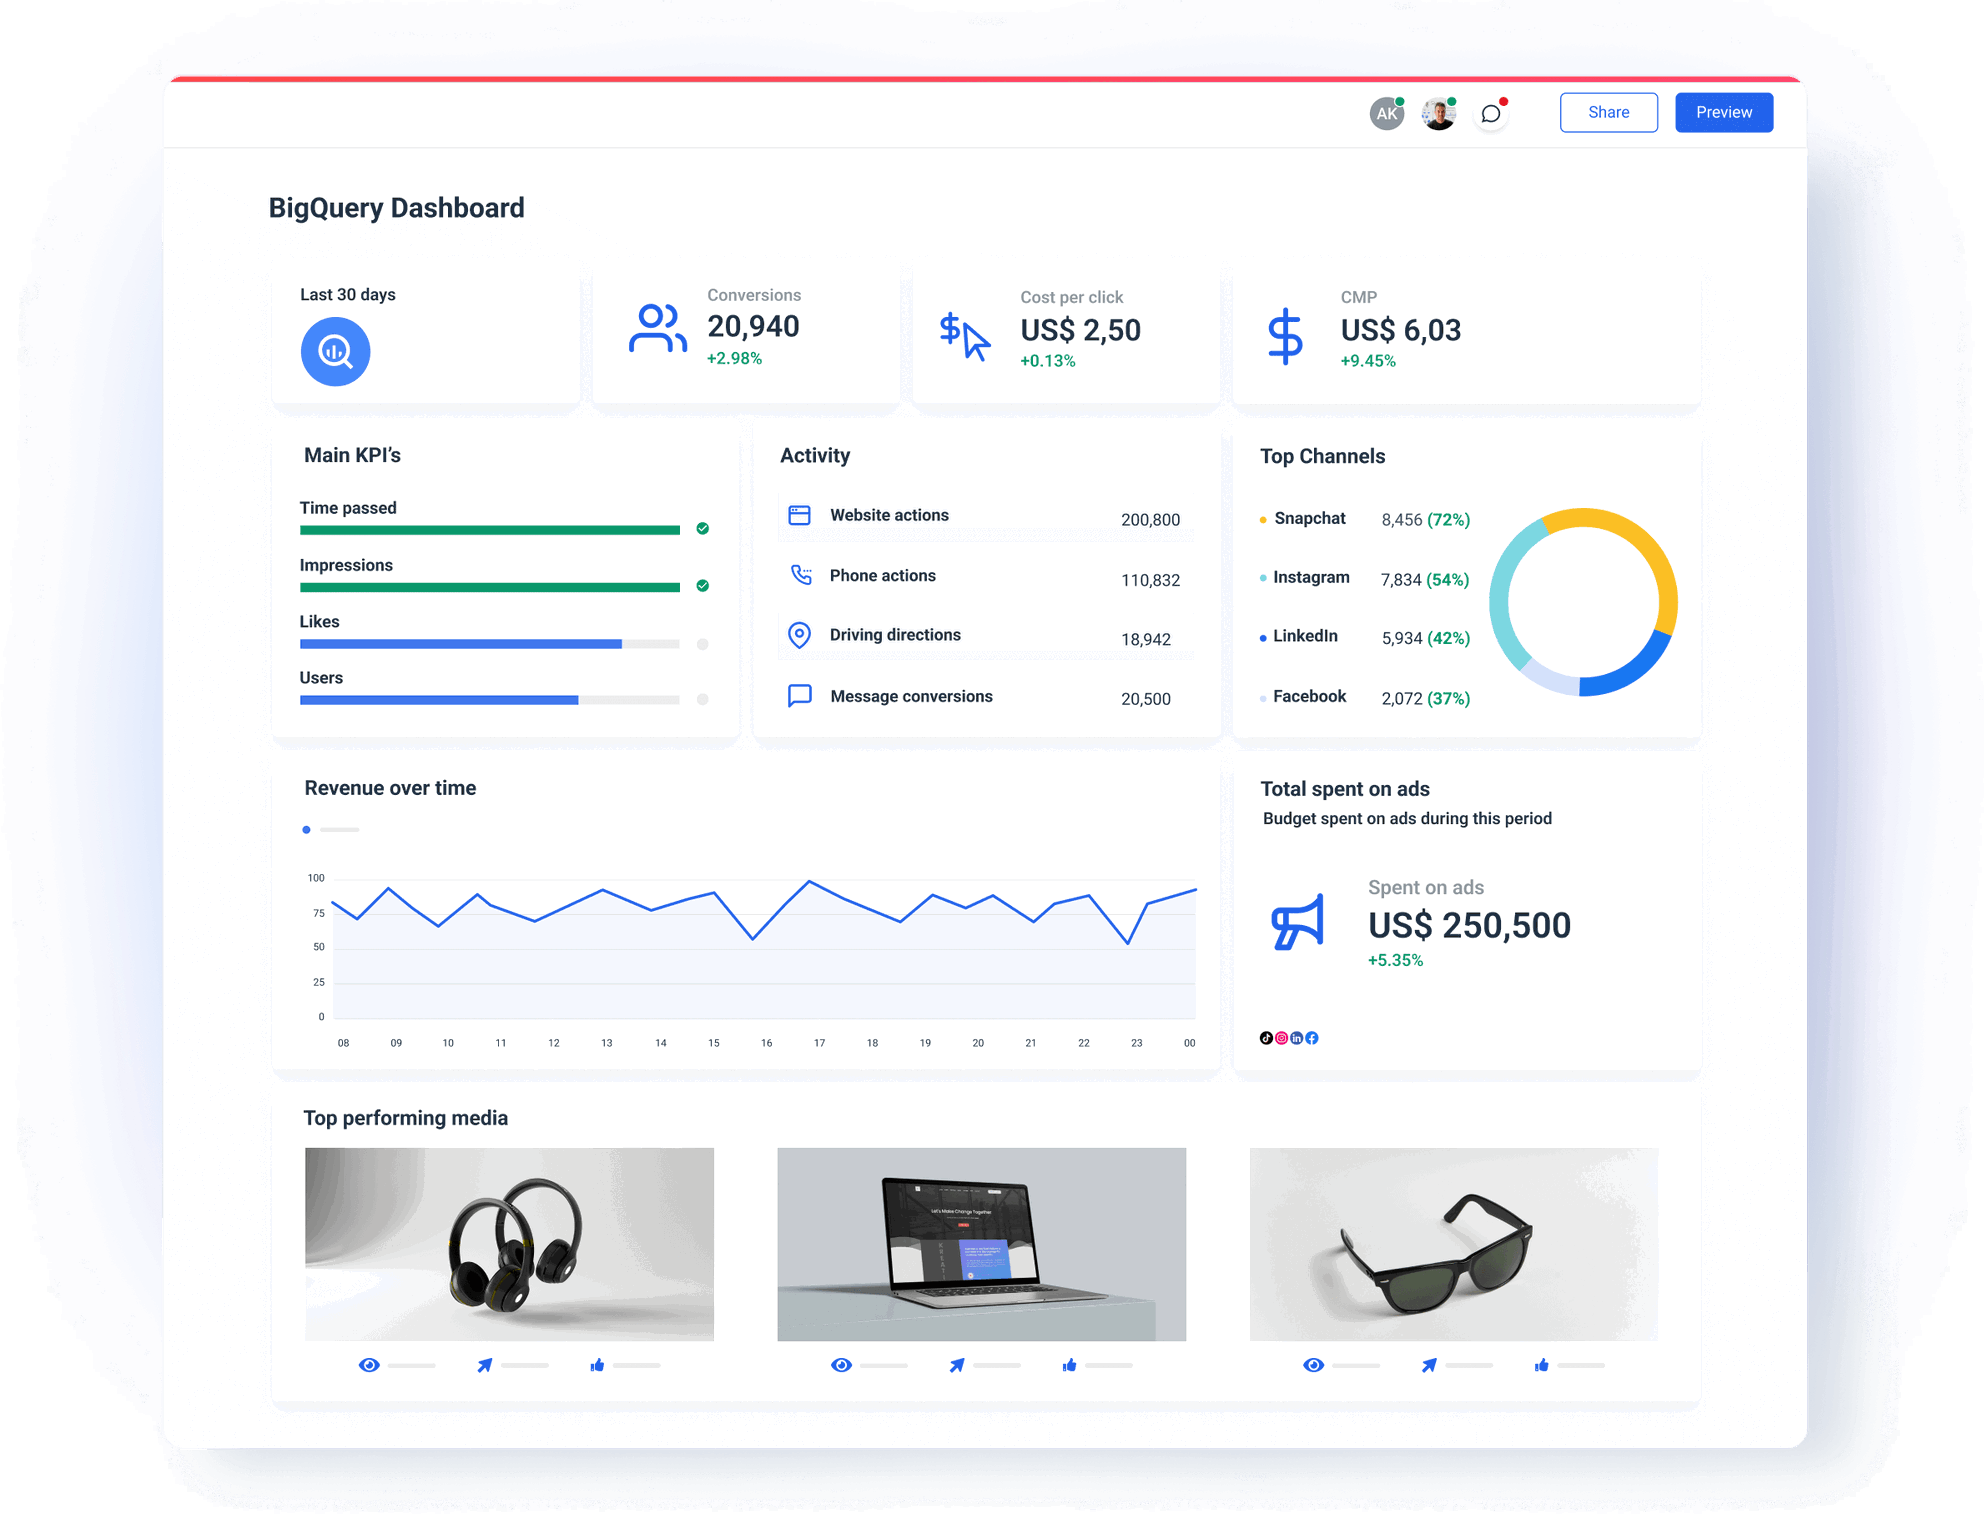Click the Driving directions pin icon
Image resolution: width=1984 pixels, height=1524 pixels.
click(799, 635)
